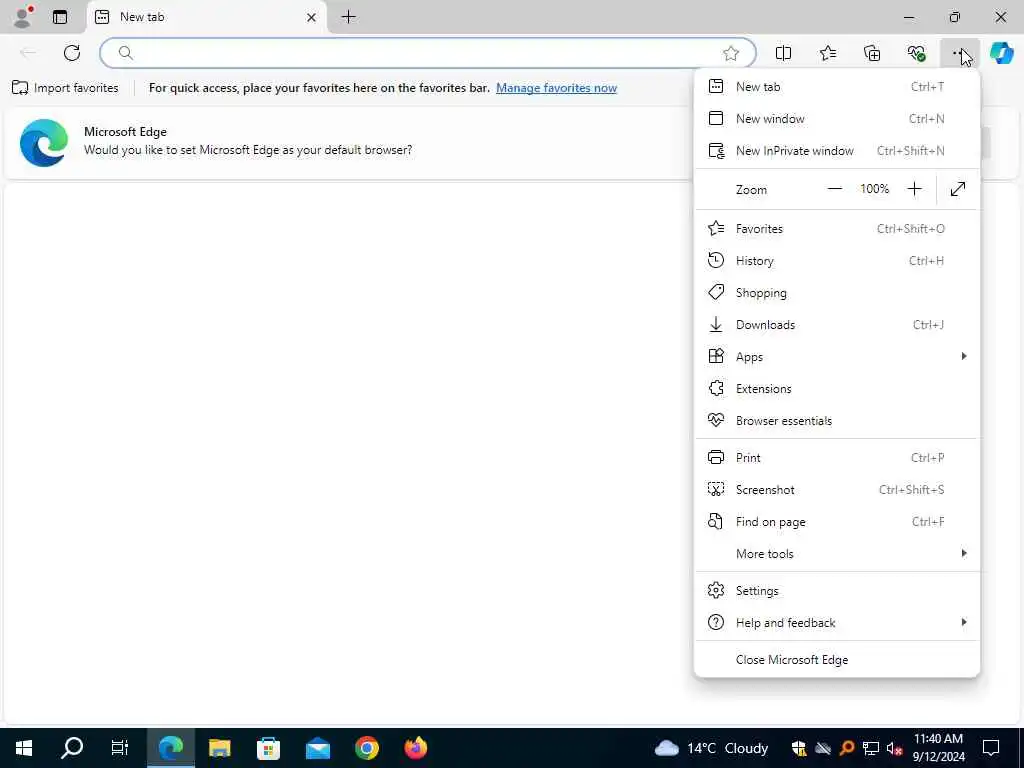The height and width of the screenshot is (768, 1024).
Task: Open the weather widget 14°C Cloudy
Action: (x=712, y=748)
